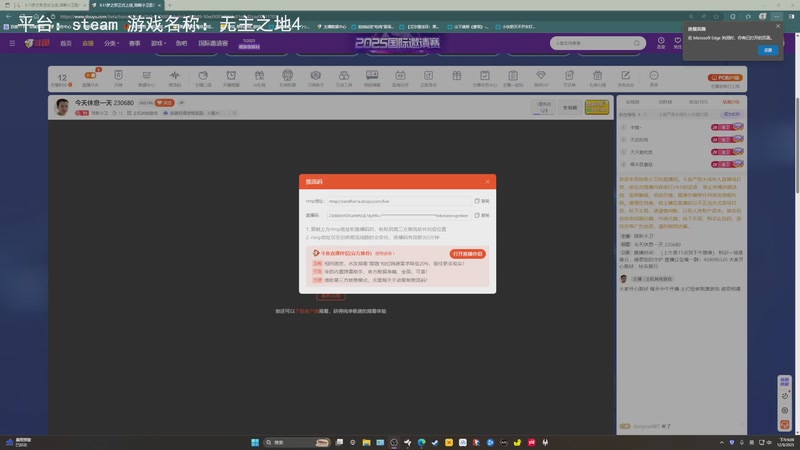800x450 pixels.
Task: Open the Windows Start button
Action: 255,442
